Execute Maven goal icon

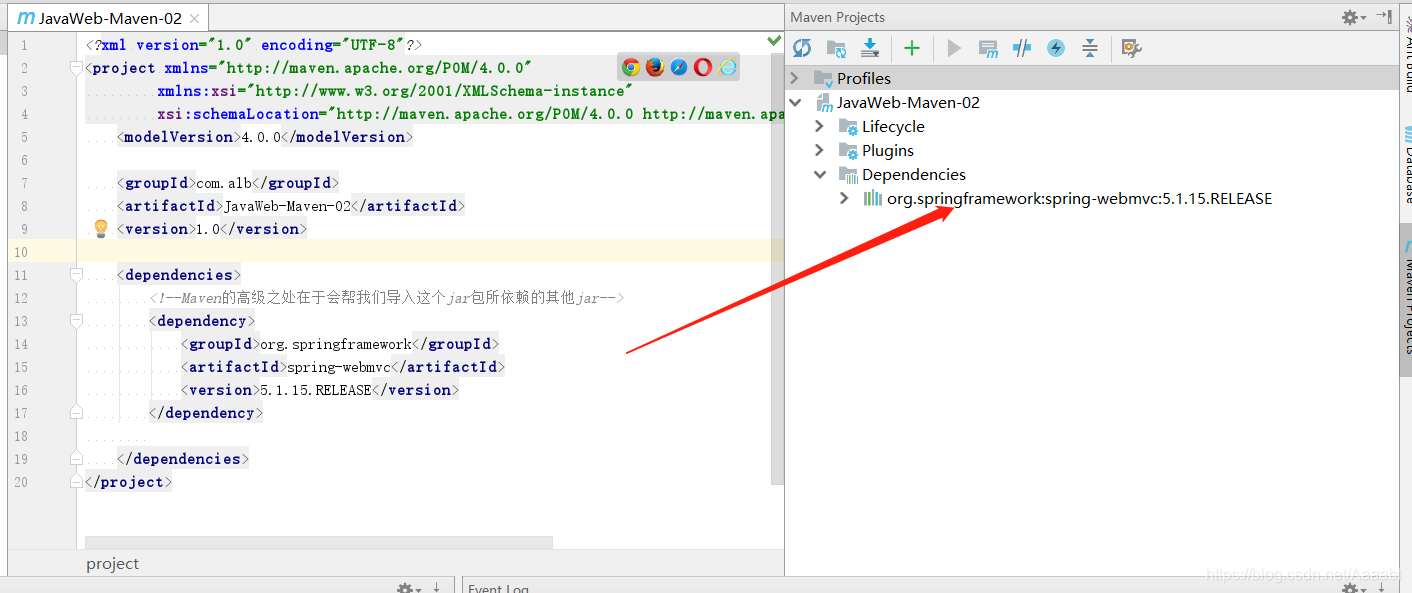[x=988, y=48]
